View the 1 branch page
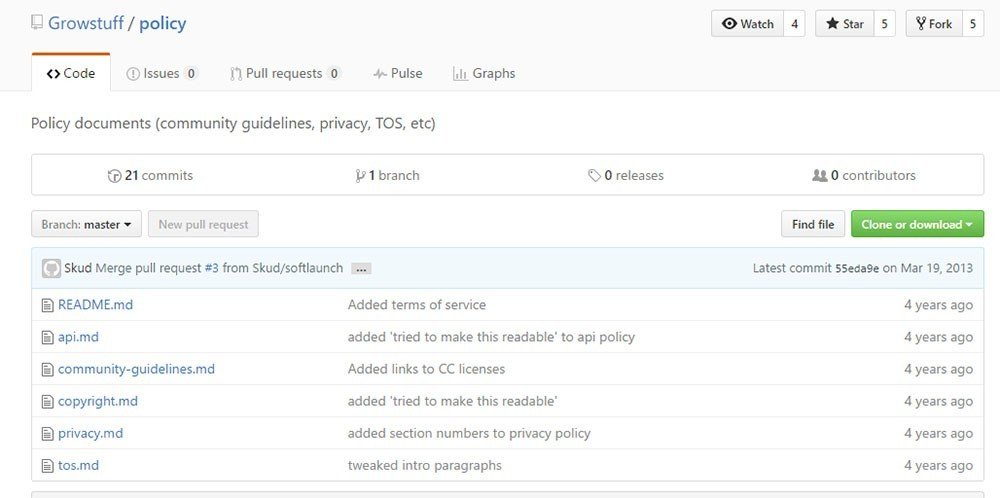The image size is (1000, 498). pos(388,175)
